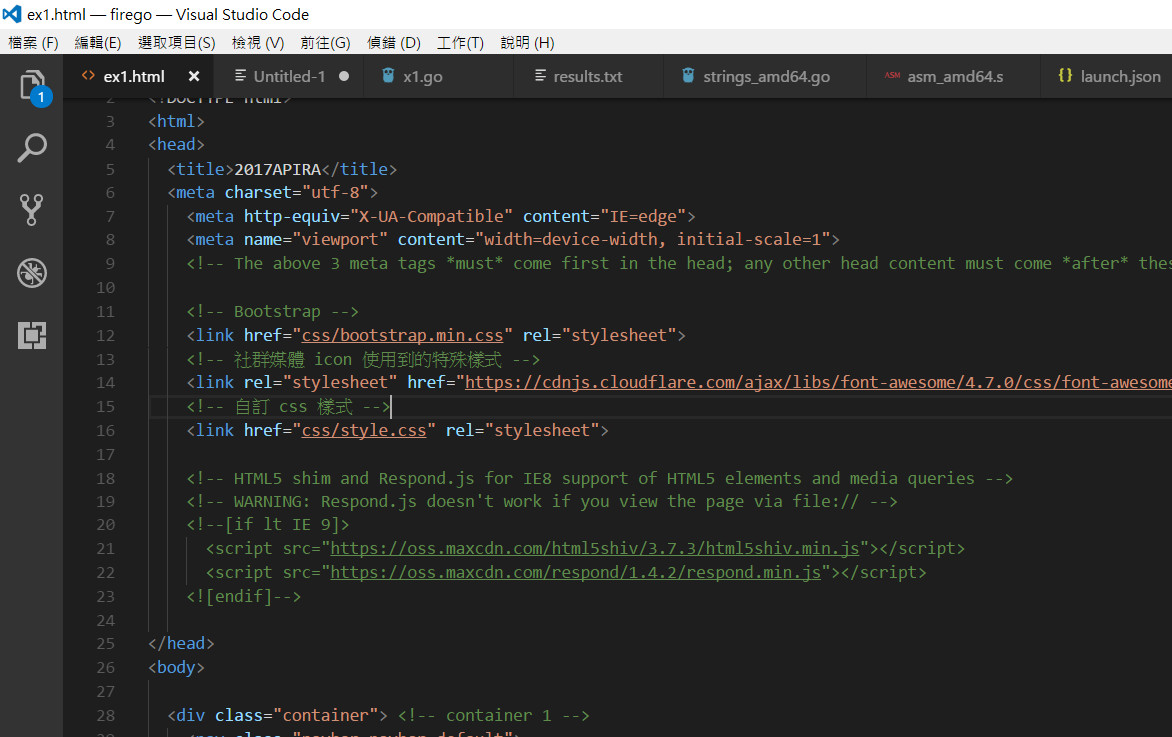Open the 編輯(E) menu

[98, 43]
